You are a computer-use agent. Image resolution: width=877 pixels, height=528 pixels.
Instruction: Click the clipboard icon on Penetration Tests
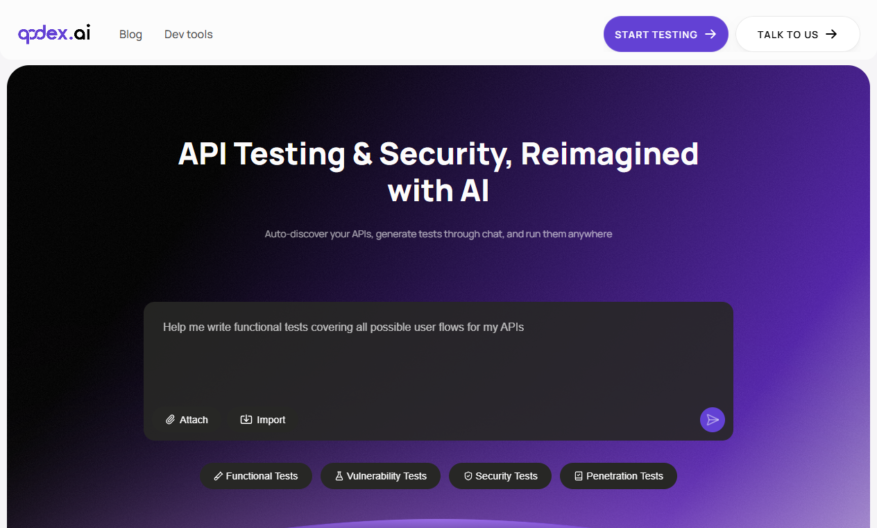point(578,476)
